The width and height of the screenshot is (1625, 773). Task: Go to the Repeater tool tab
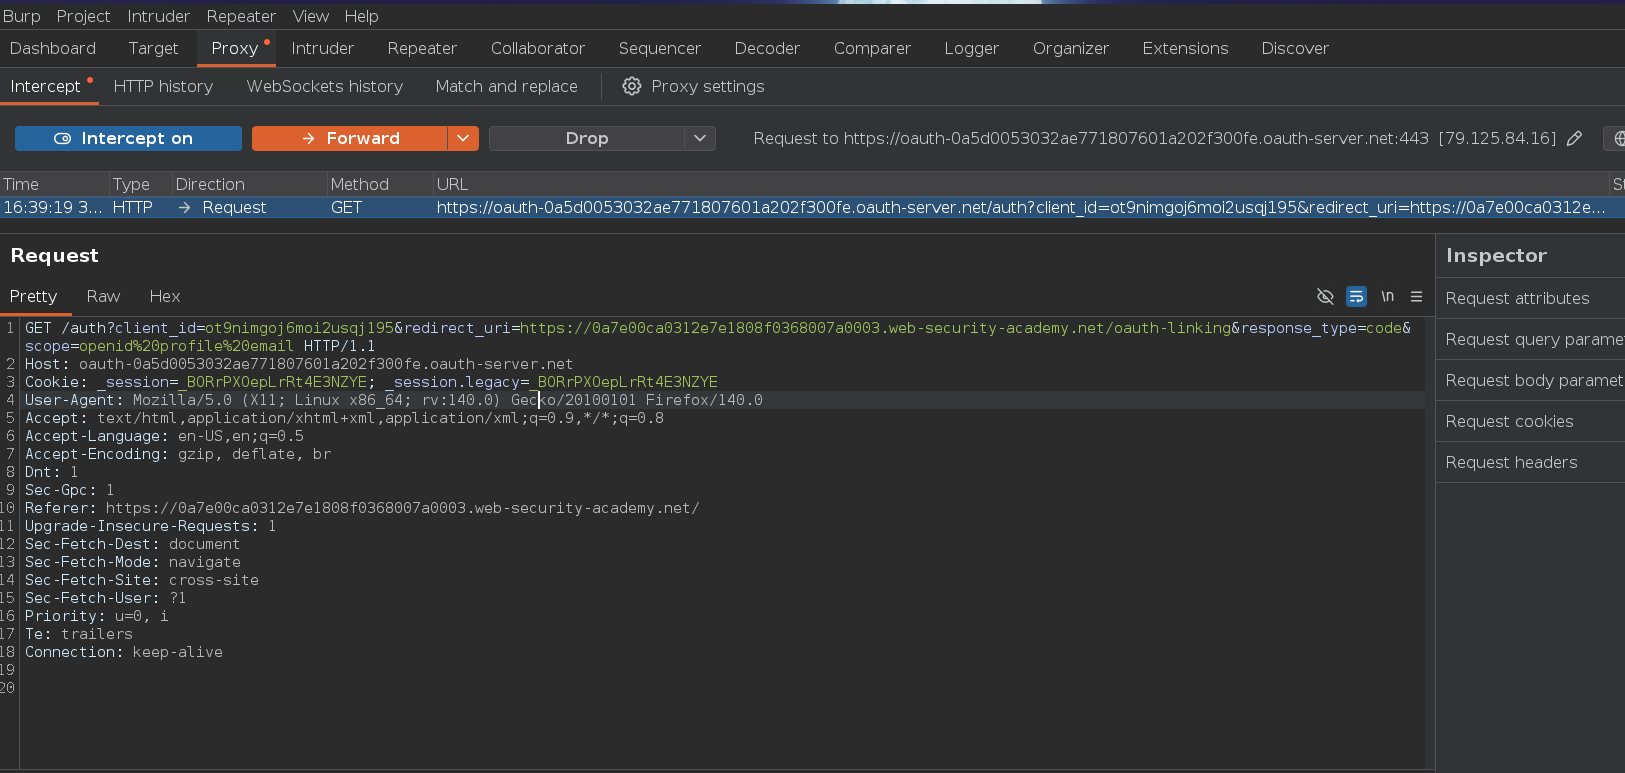[x=422, y=48]
